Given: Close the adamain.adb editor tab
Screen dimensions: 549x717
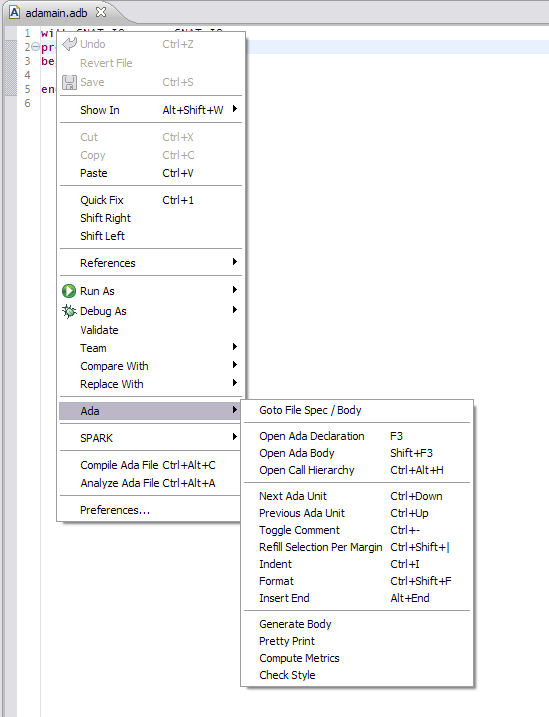Looking at the screenshot, I should [x=101, y=12].
